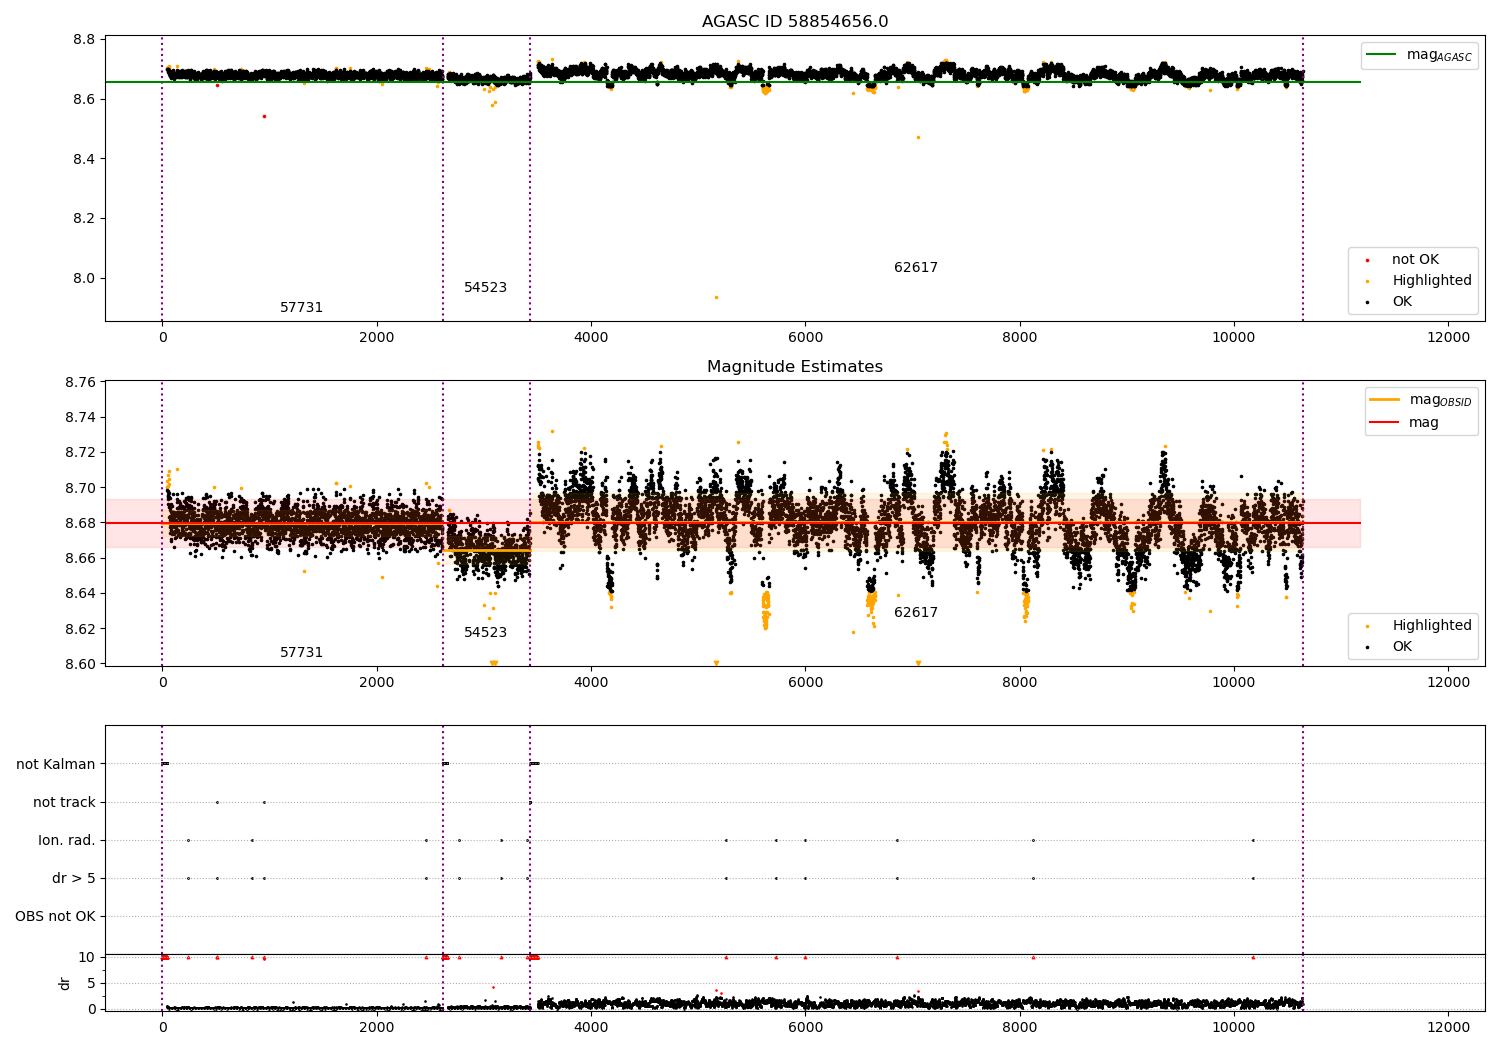Click the 'not track' axis label
1500x1050 pixels.
point(64,802)
